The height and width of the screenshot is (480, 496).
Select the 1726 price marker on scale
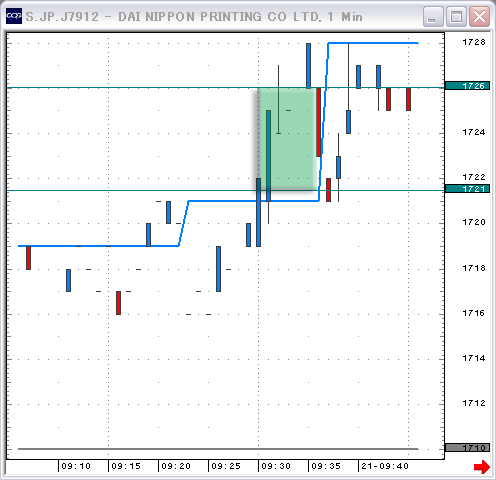point(467,86)
